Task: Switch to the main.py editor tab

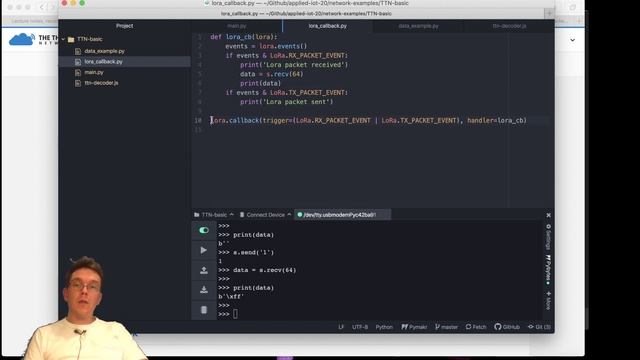Action: tap(237, 26)
